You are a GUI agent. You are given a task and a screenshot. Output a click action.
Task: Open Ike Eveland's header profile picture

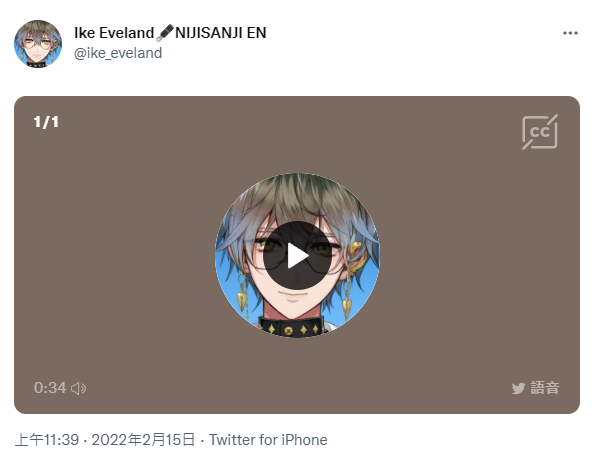pos(38,44)
